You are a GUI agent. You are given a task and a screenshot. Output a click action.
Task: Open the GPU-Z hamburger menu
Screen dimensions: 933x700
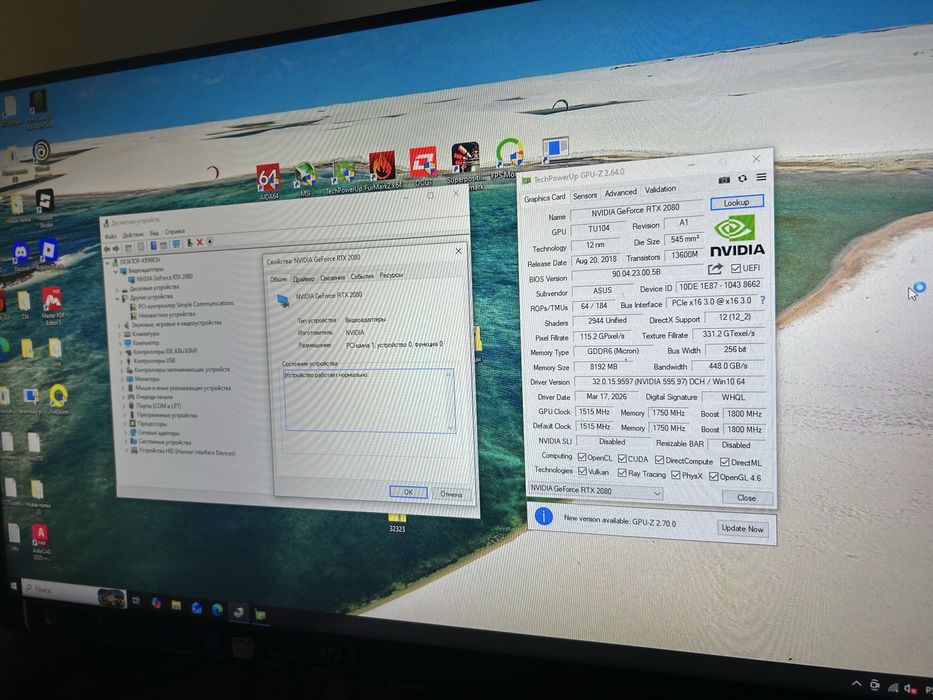[761, 177]
